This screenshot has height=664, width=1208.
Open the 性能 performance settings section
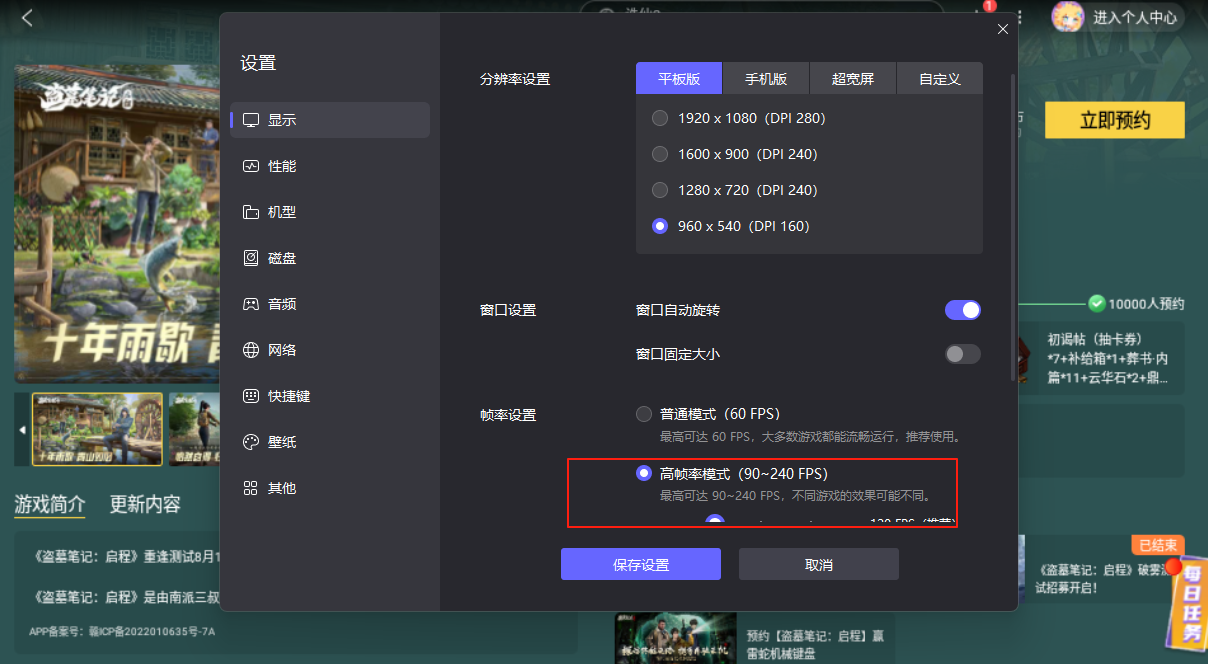330,166
